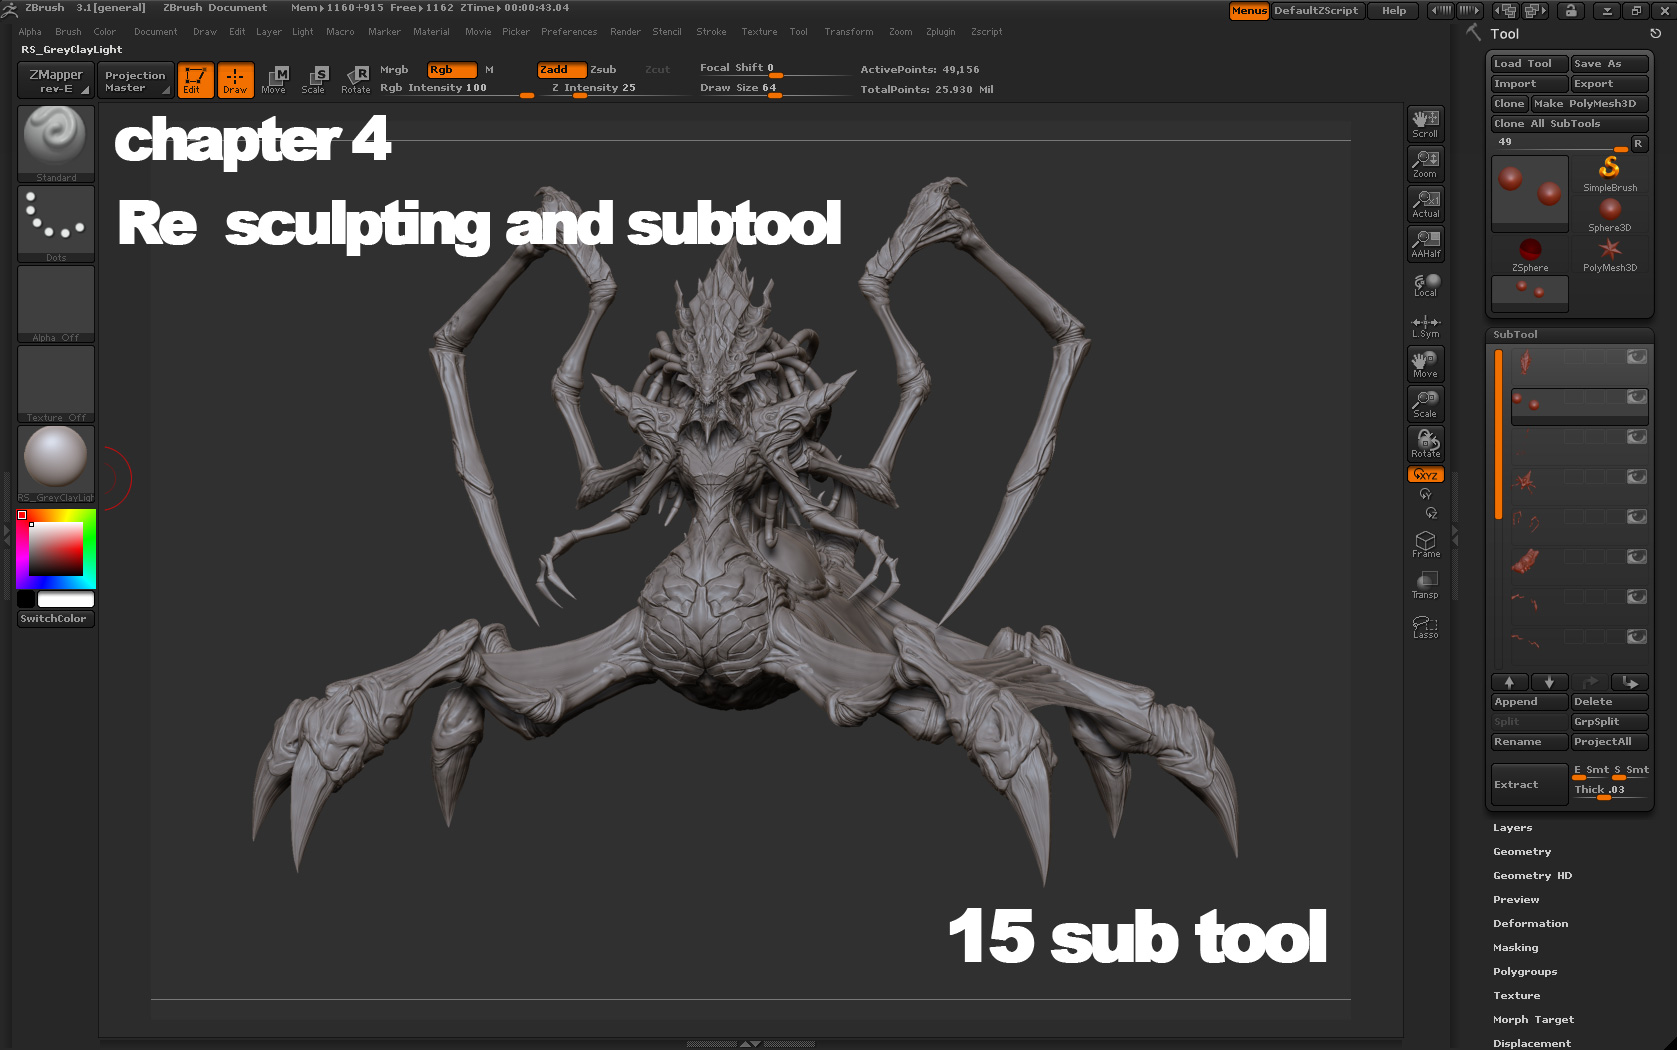Select the Rotate transform tool in top shelf

(x=356, y=80)
